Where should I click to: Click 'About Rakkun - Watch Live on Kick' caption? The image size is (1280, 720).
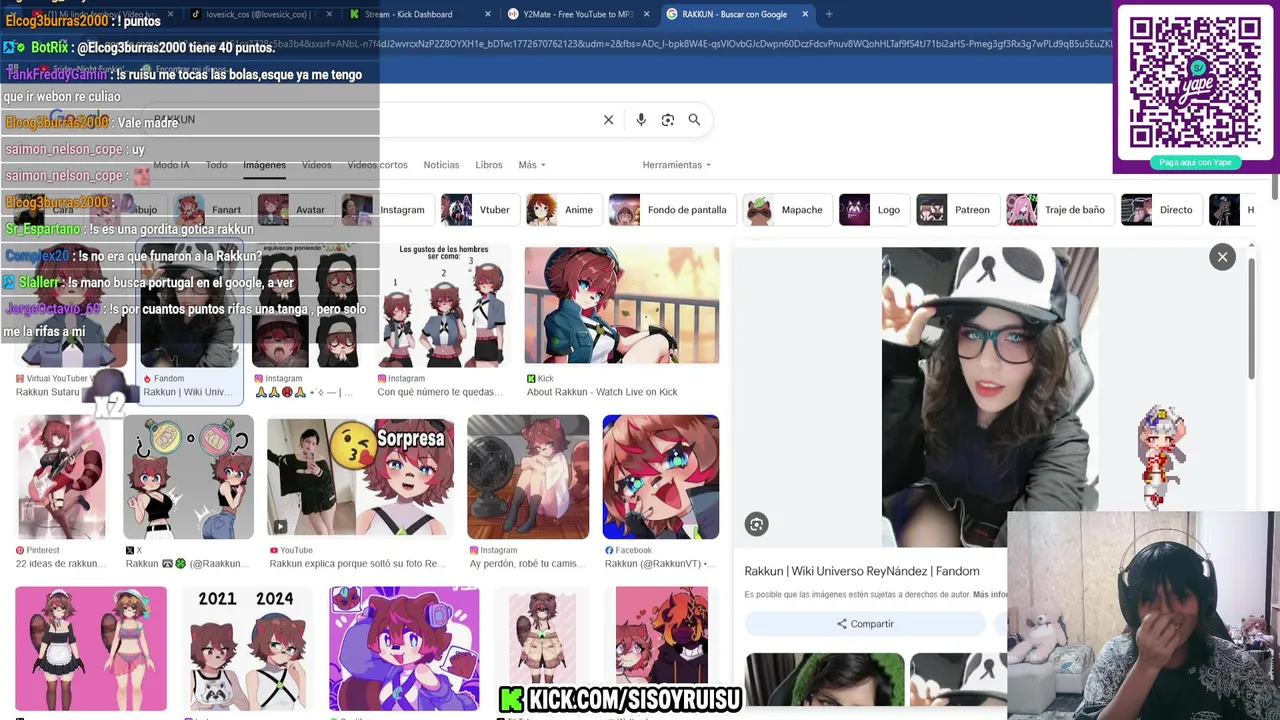click(602, 392)
